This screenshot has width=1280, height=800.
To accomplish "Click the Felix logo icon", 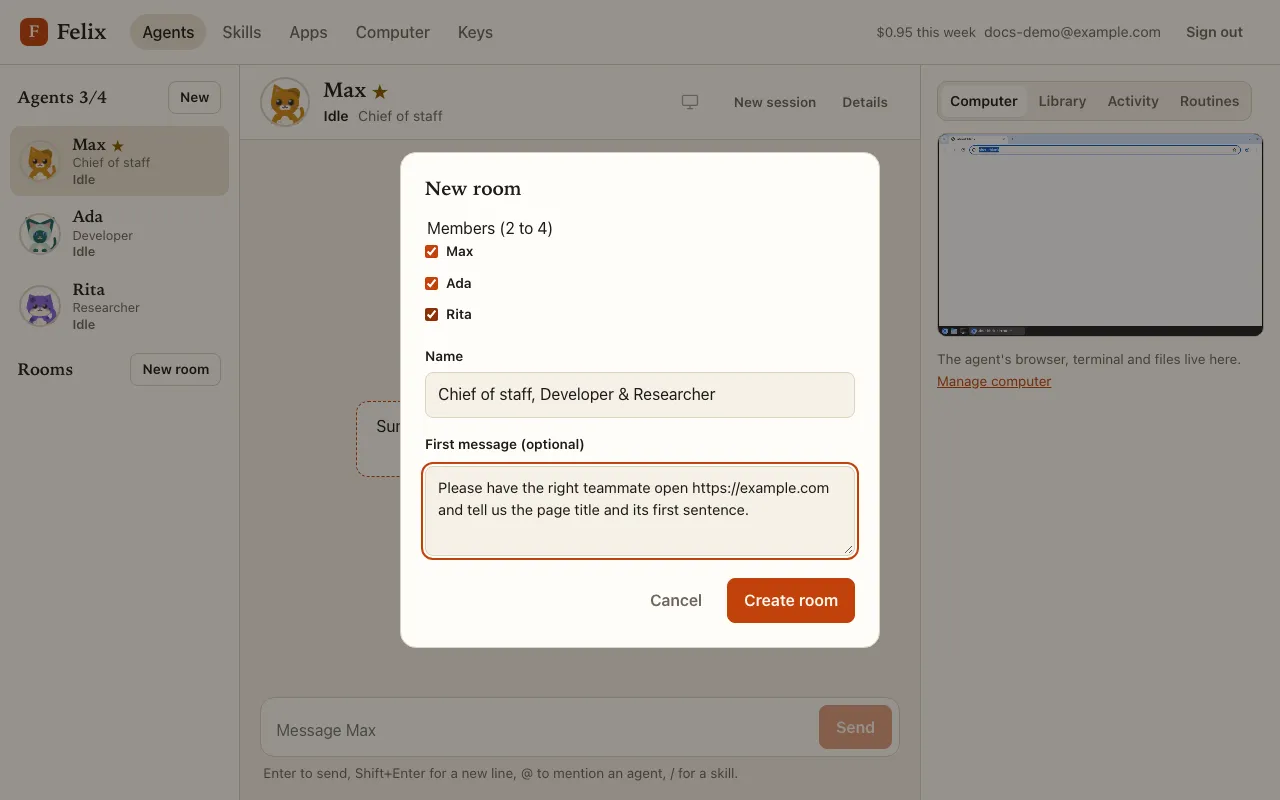I will click(x=34, y=32).
